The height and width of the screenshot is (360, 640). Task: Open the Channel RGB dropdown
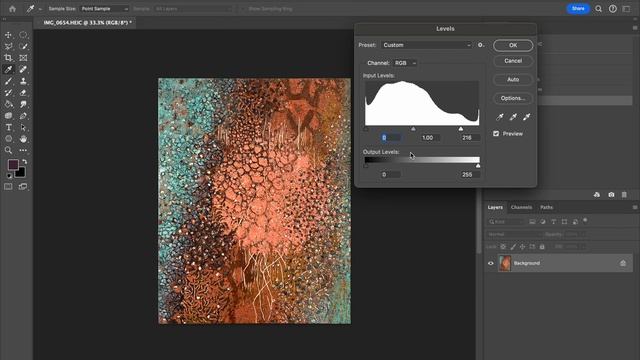pos(405,63)
